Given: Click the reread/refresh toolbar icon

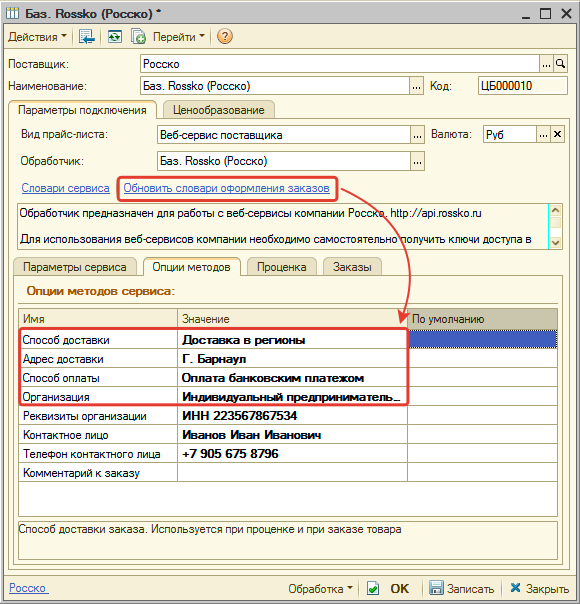Looking at the screenshot, I should tap(115, 37).
